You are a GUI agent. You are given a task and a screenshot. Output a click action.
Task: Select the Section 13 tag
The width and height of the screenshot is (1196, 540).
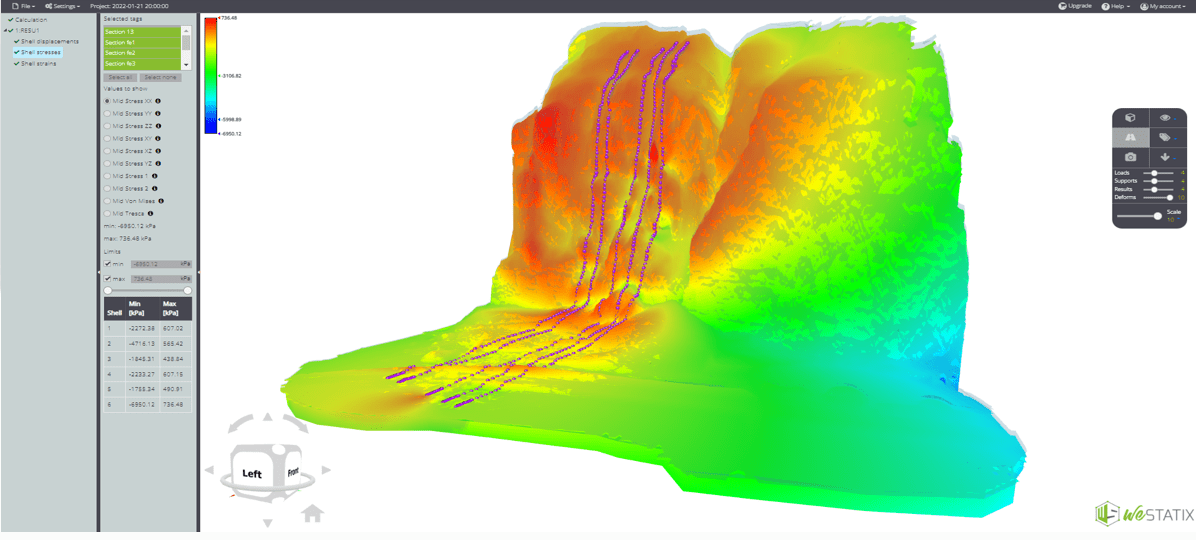[143, 31]
